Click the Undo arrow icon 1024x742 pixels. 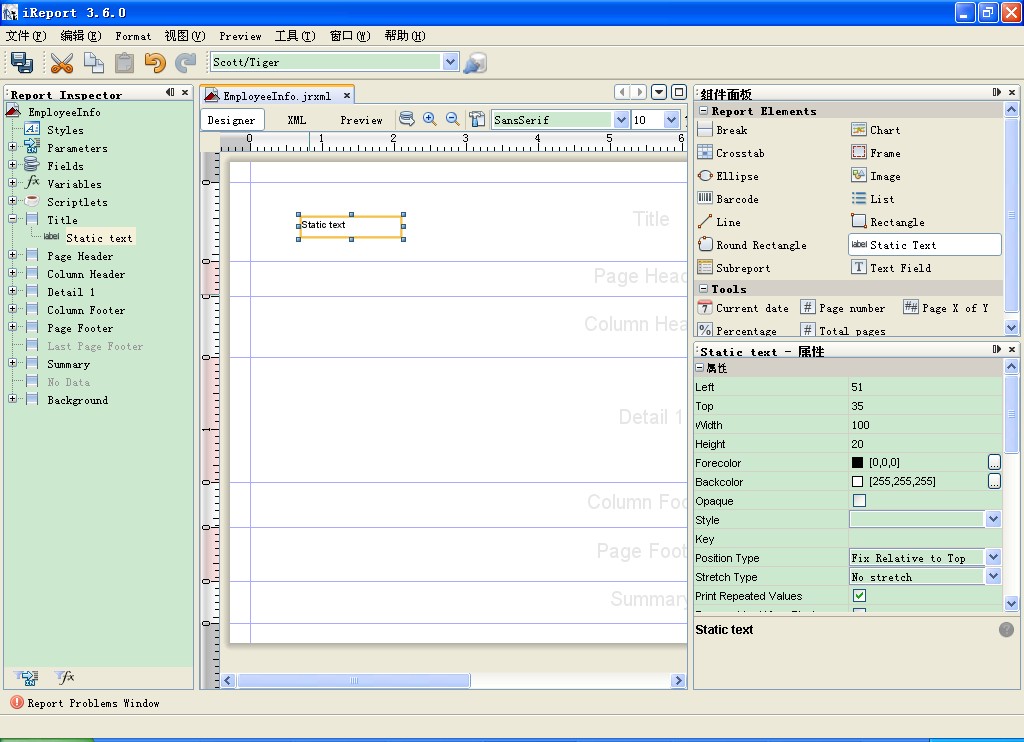(154, 62)
